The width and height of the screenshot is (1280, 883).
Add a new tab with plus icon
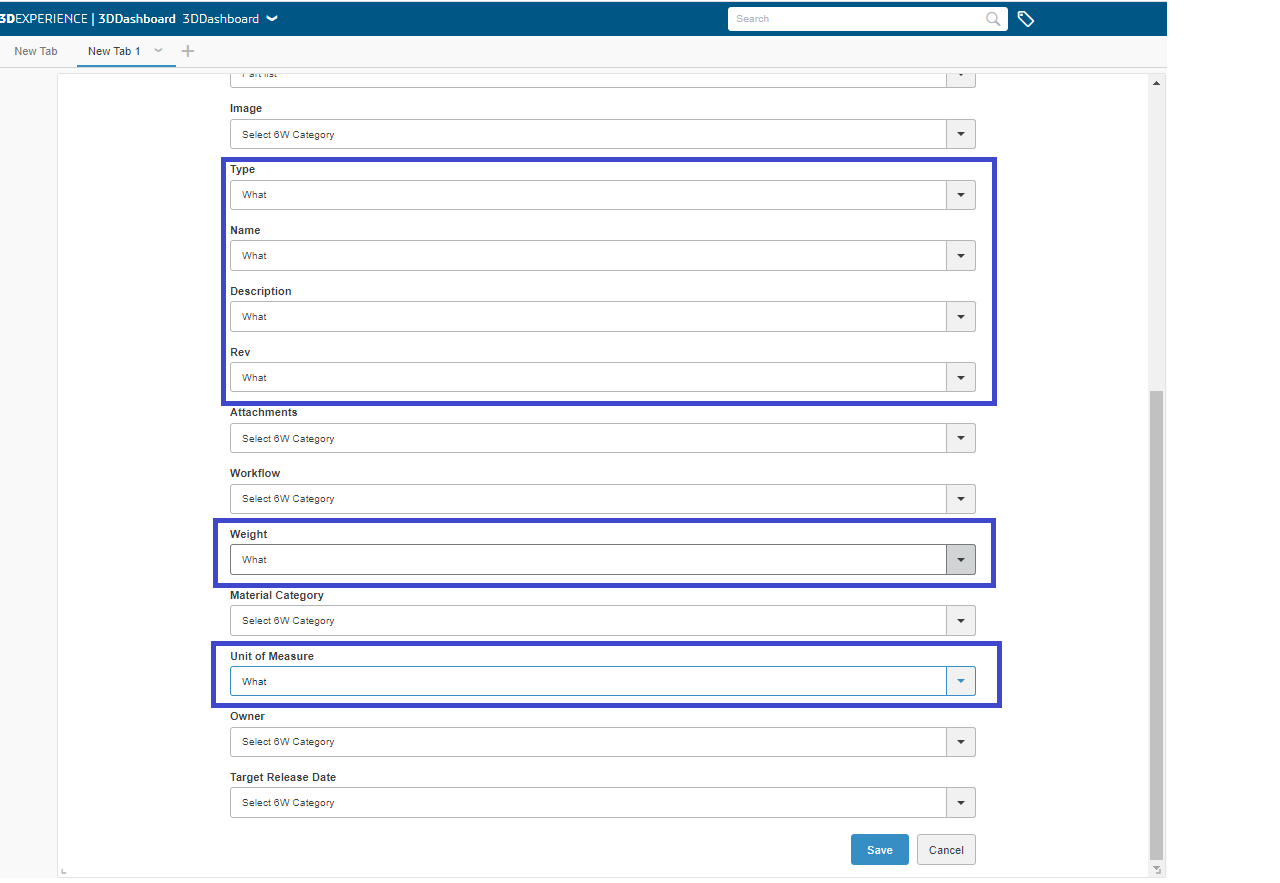click(188, 51)
